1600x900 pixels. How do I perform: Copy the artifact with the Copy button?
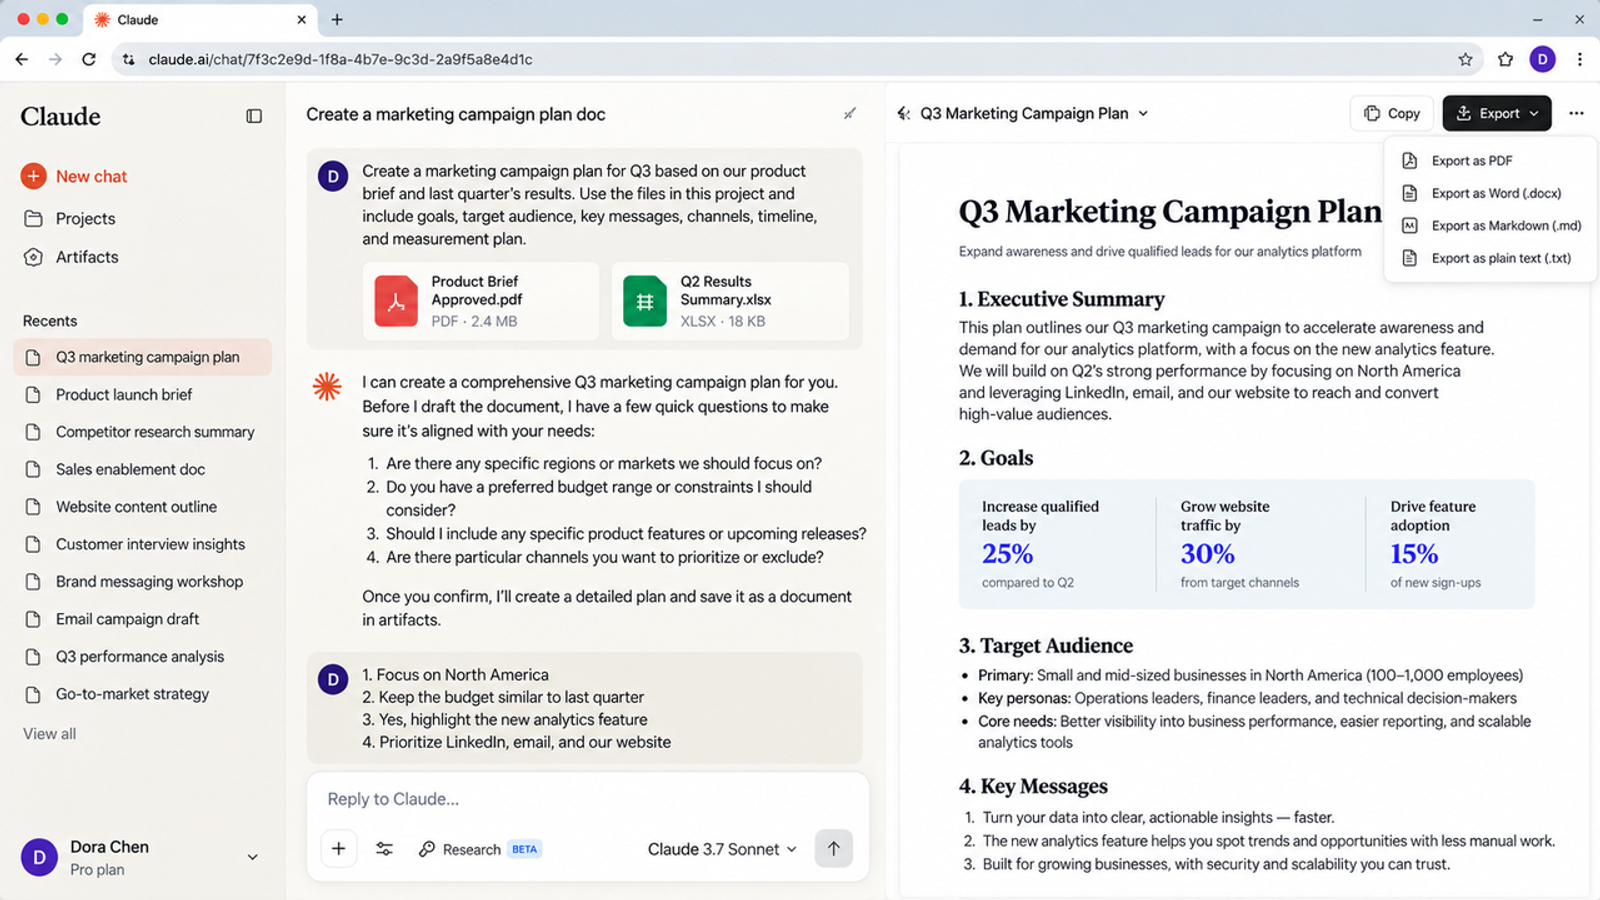point(1392,113)
